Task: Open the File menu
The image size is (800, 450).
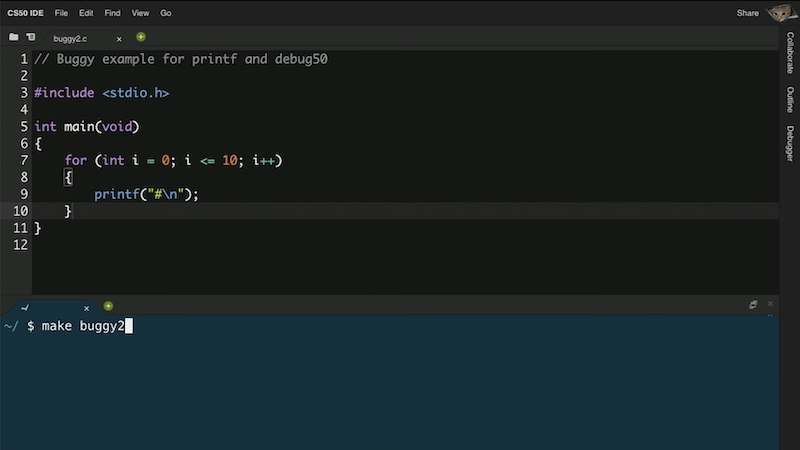Action: click(62, 13)
